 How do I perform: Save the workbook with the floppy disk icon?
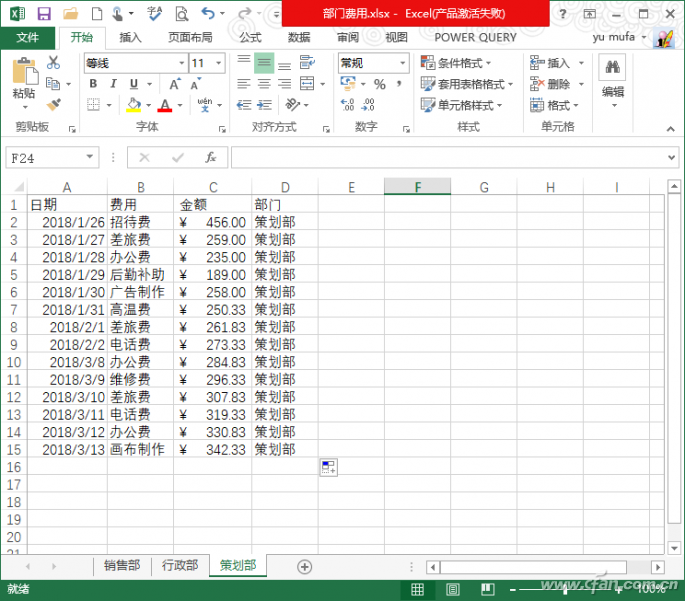point(44,14)
